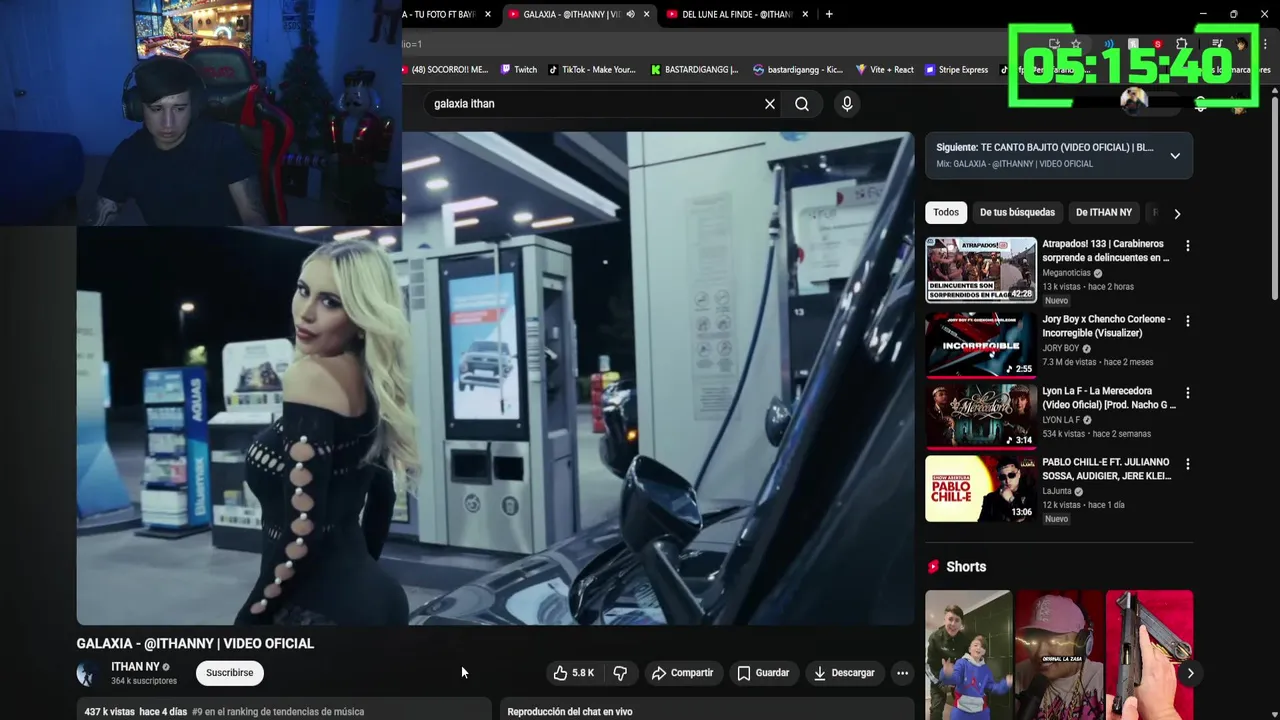Open options menu for Jory Boy Incorregible video
1280x720 pixels.
click(1188, 321)
